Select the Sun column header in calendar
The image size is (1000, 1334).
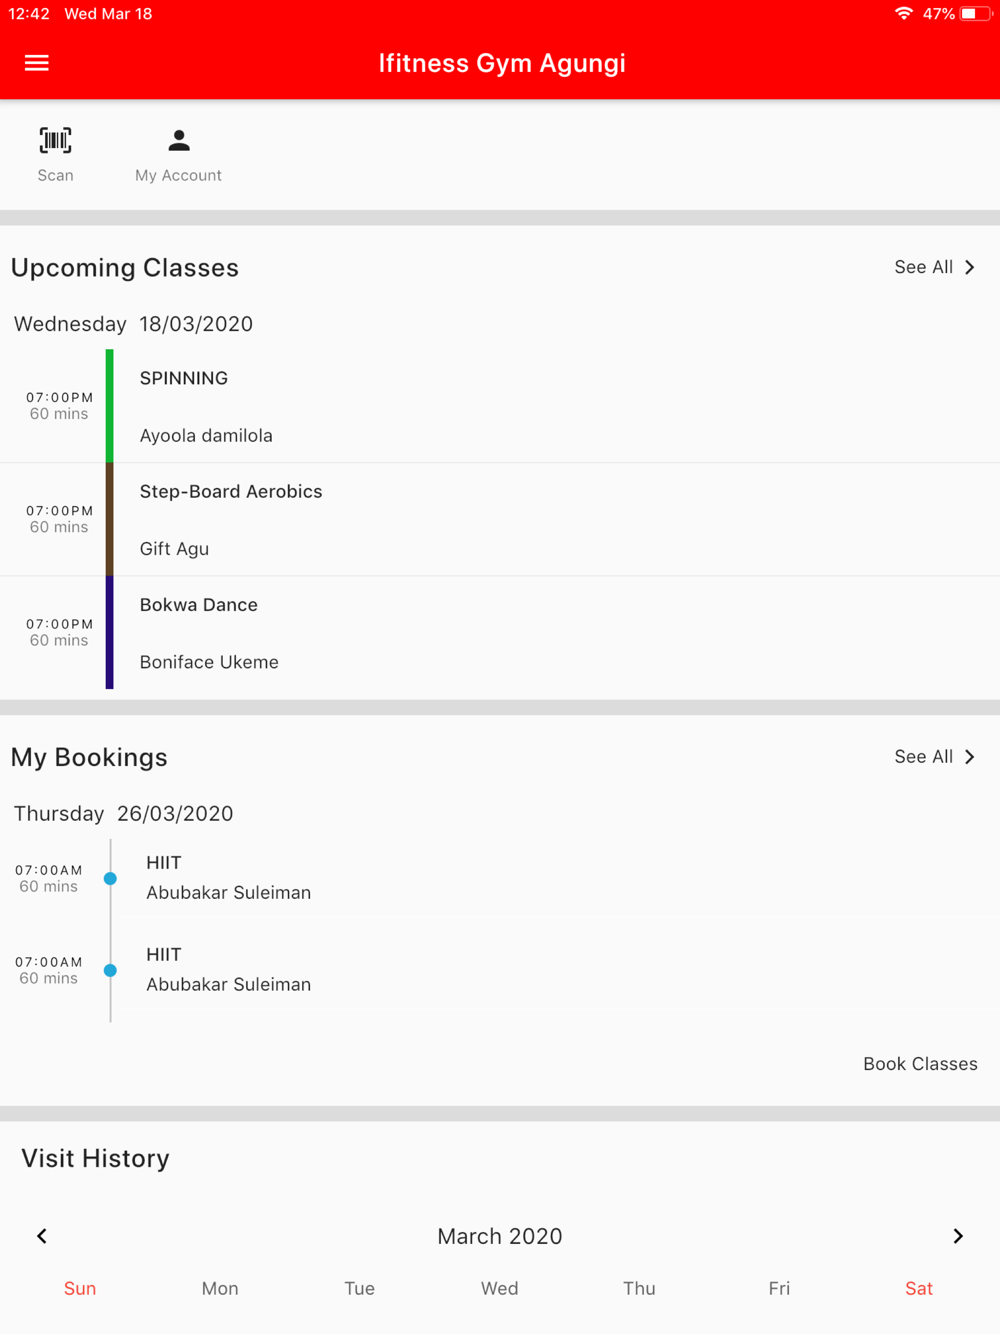coord(80,1289)
